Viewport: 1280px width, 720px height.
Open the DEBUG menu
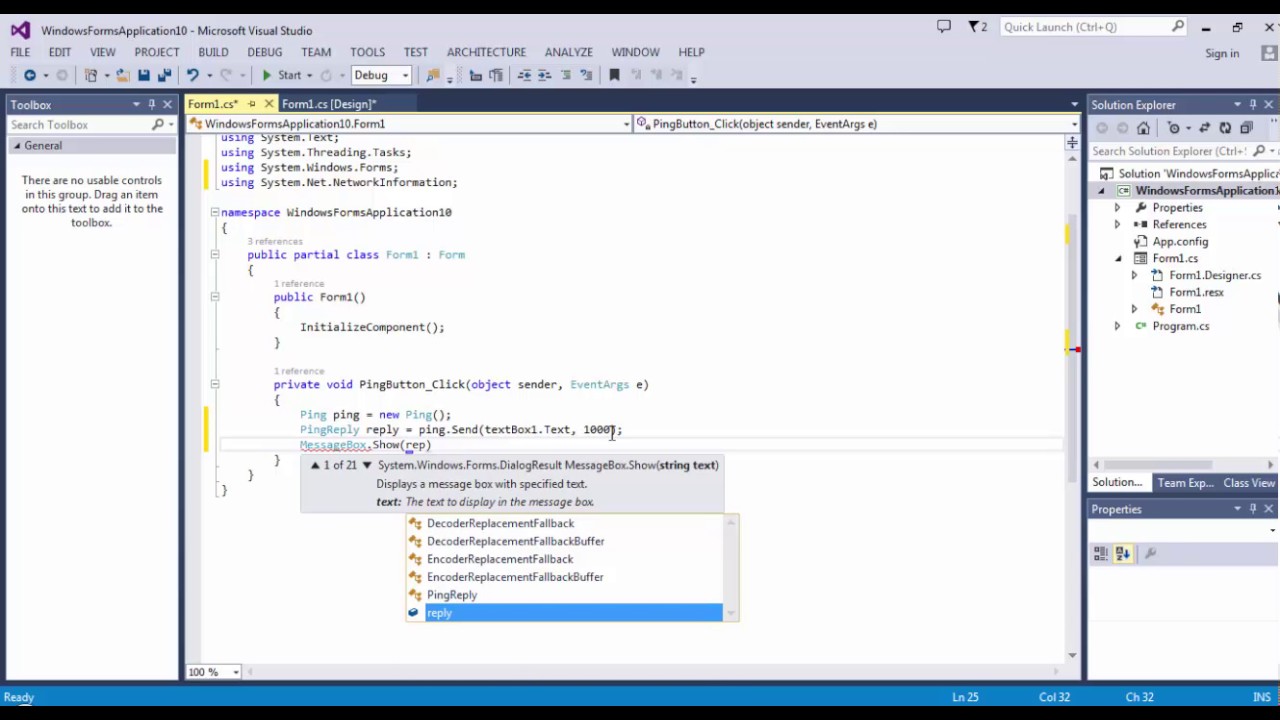pyautogui.click(x=265, y=52)
